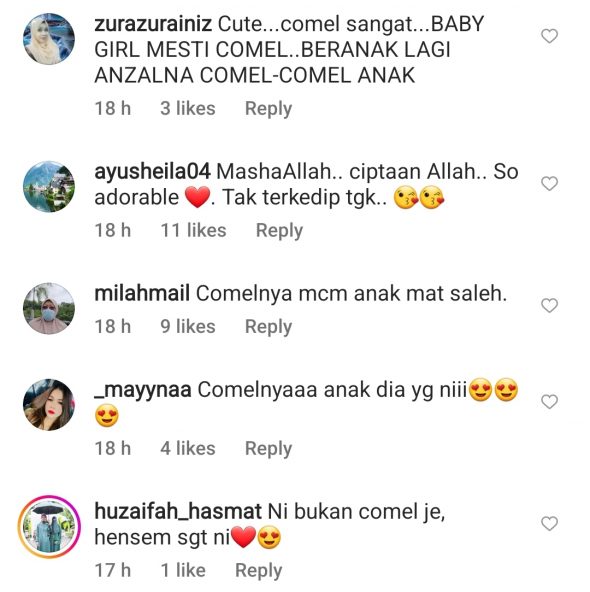Open the zurazurainiz username link
The height and width of the screenshot is (592, 590).
153,24
